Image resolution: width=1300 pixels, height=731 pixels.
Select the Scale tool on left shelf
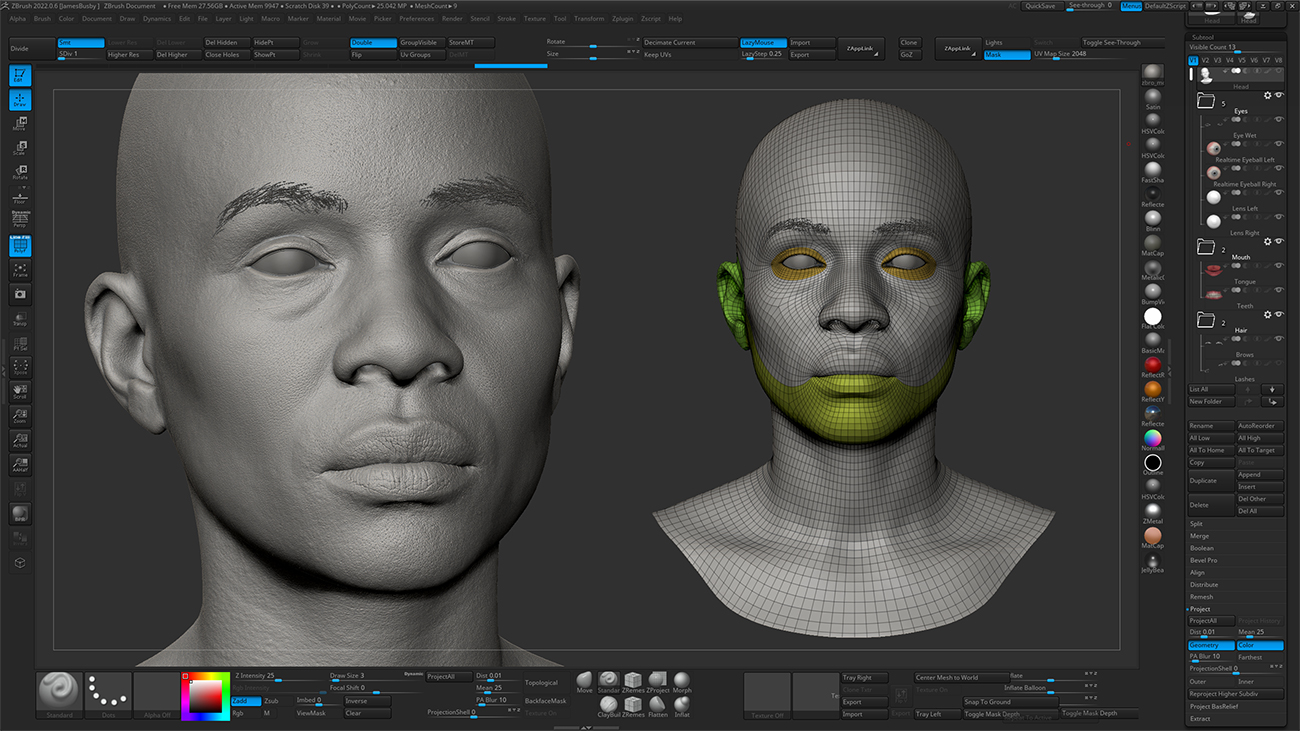[x=20, y=148]
